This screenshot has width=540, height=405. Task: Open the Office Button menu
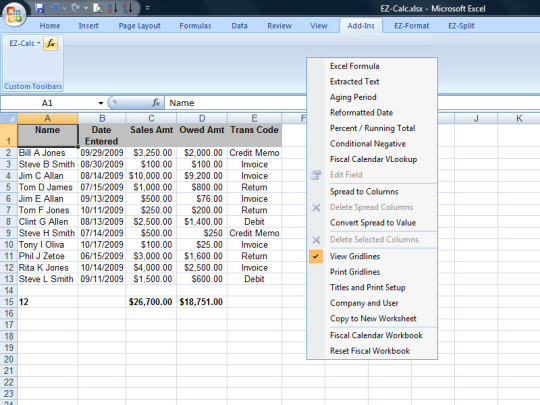coord(14,14)
